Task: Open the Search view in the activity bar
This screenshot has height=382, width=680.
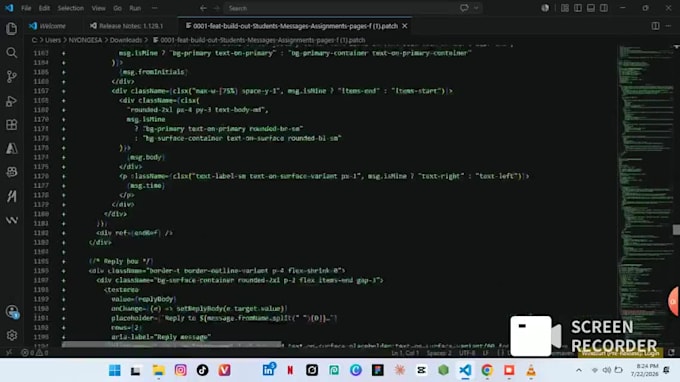Action: pos(12,53)
